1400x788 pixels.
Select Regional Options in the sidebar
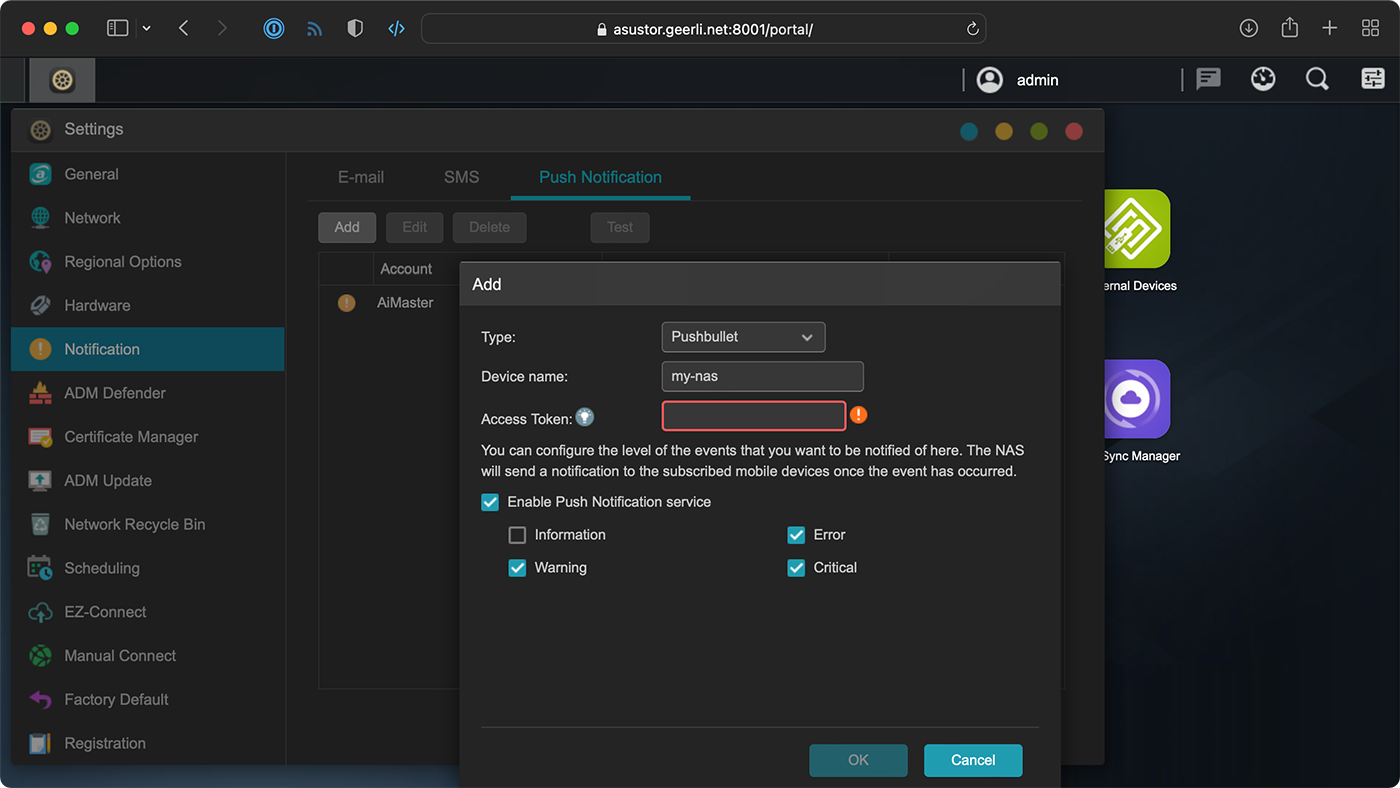(147, 262)
